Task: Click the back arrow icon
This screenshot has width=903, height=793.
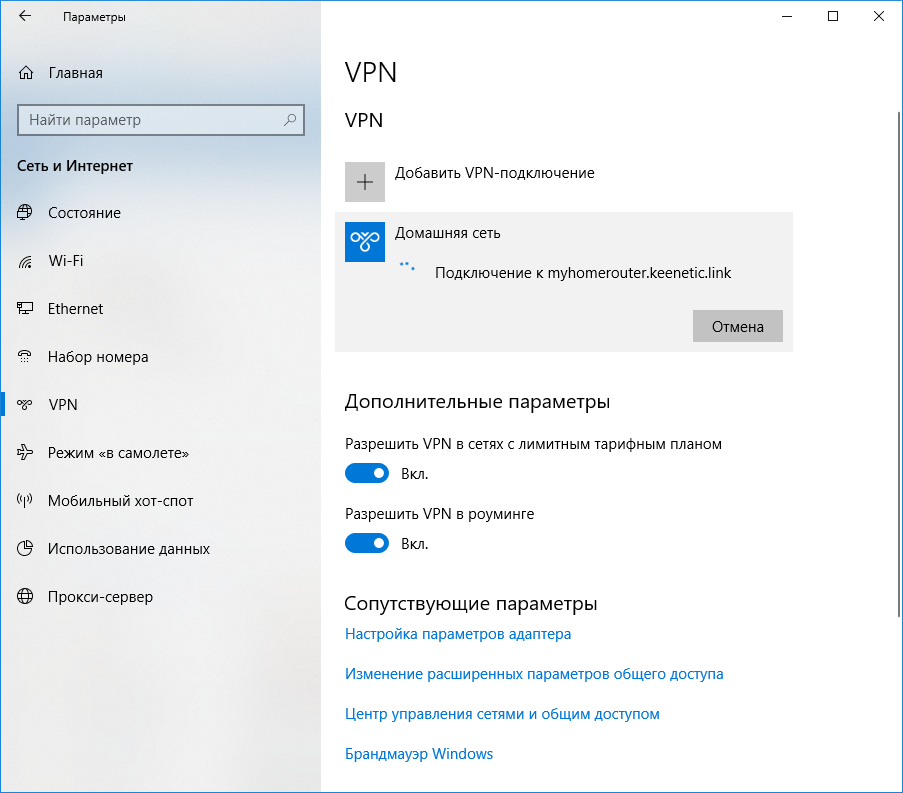Action: pos(25,17)
